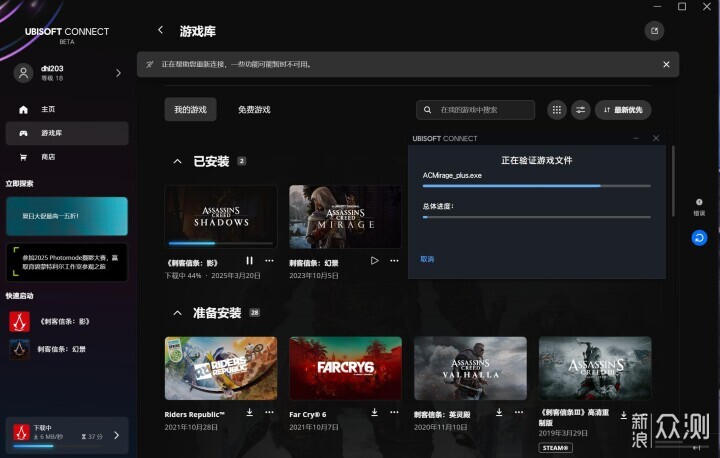Screen dimensions: 720x458
Task: Open the Assassin's Creed Valhalla cover thumbnail
Action: [470, 368]
